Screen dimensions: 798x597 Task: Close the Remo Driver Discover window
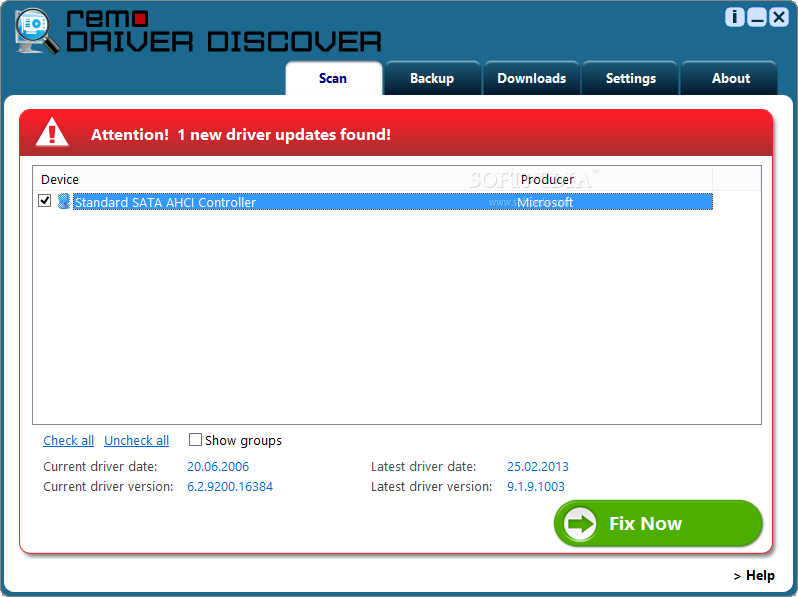point(779,17)
